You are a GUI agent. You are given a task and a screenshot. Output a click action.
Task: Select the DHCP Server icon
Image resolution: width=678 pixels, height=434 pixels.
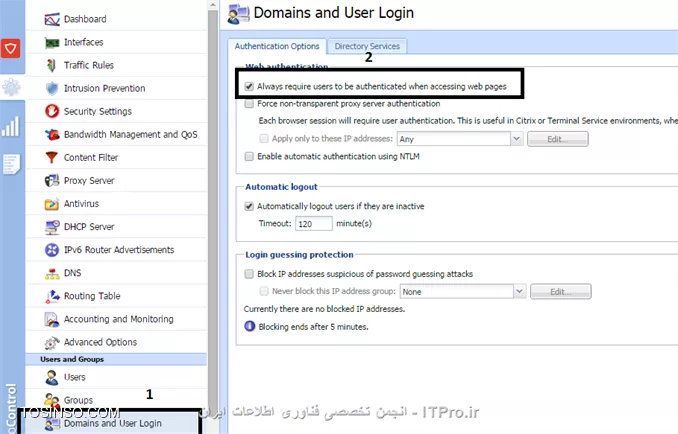point(52,227)
